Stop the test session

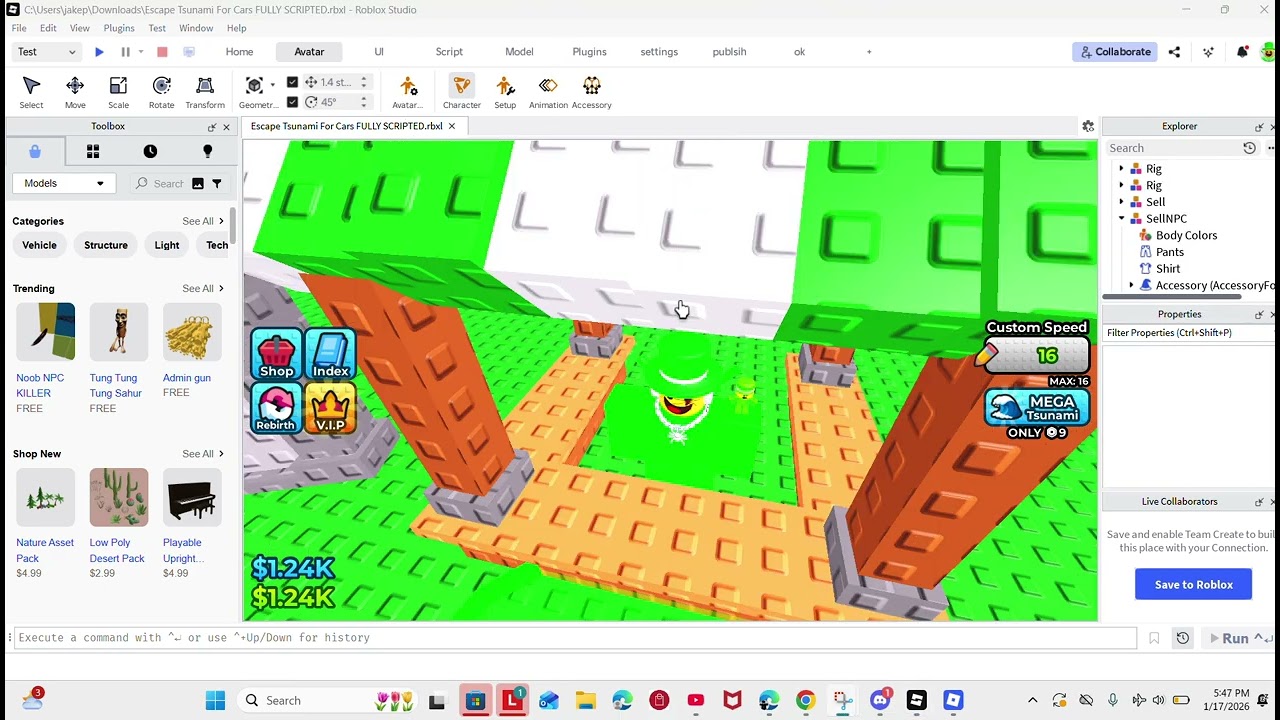[162, 52]
